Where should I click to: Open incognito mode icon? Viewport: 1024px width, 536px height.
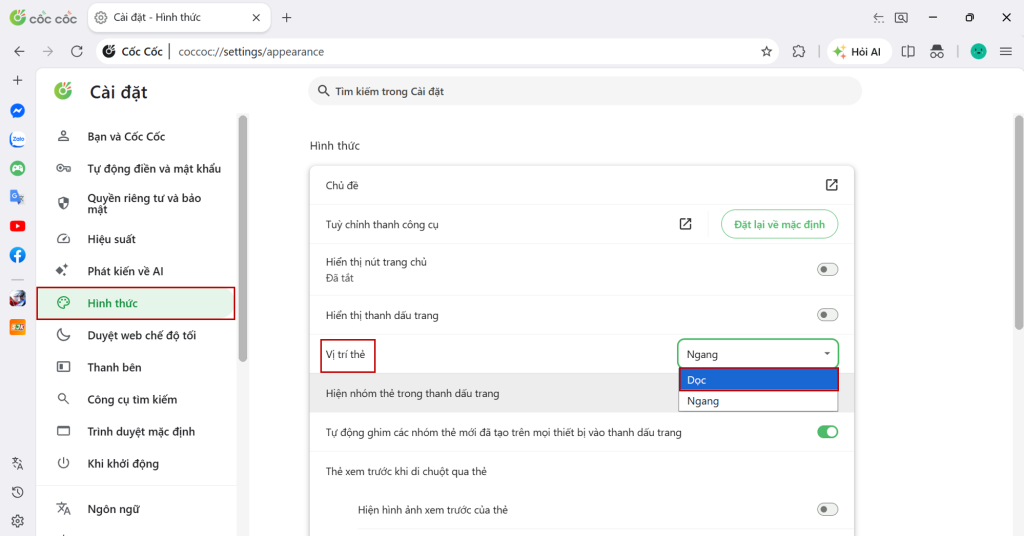click(x=937, y=52)
